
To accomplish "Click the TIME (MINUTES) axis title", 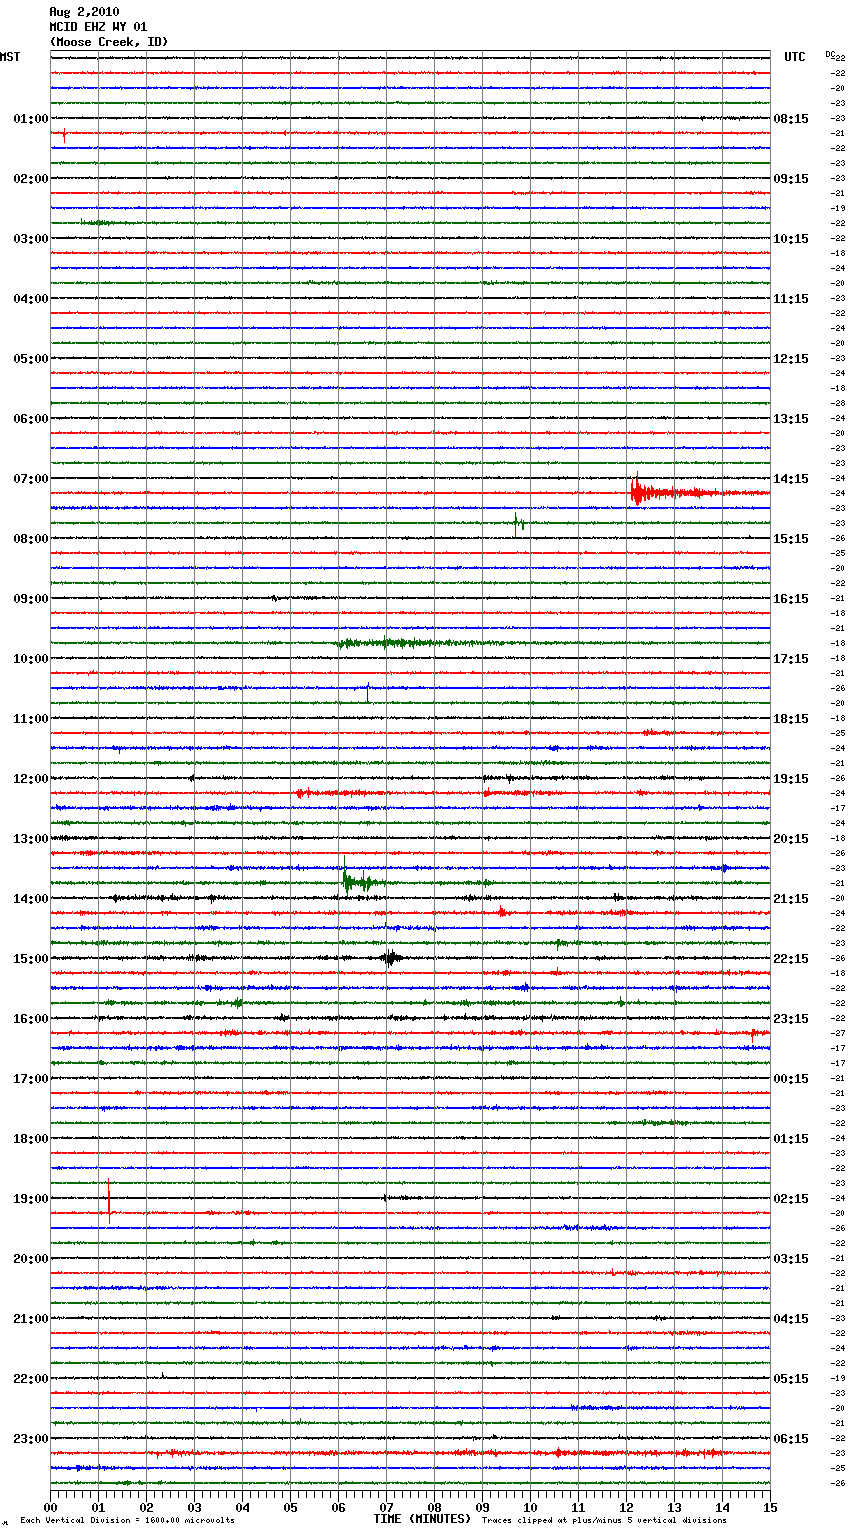I will click(422, 1519).
